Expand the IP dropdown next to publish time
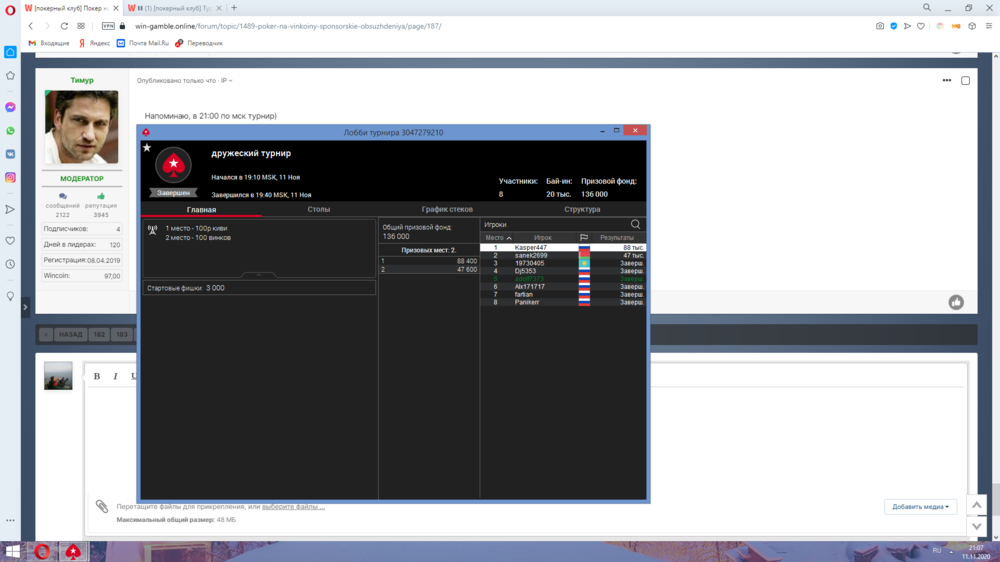This screenshot has height=562, width=1000. 226,81
